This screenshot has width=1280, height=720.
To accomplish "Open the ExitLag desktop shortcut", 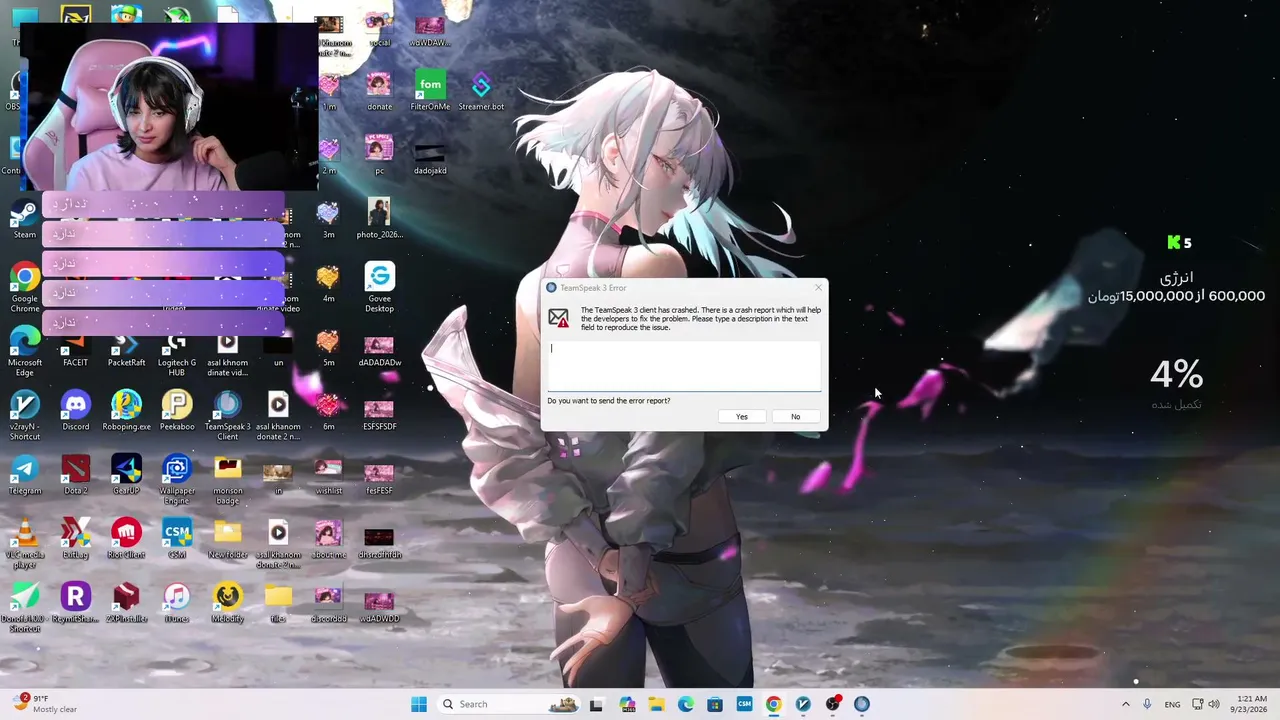I will click(x=76, y=538).
